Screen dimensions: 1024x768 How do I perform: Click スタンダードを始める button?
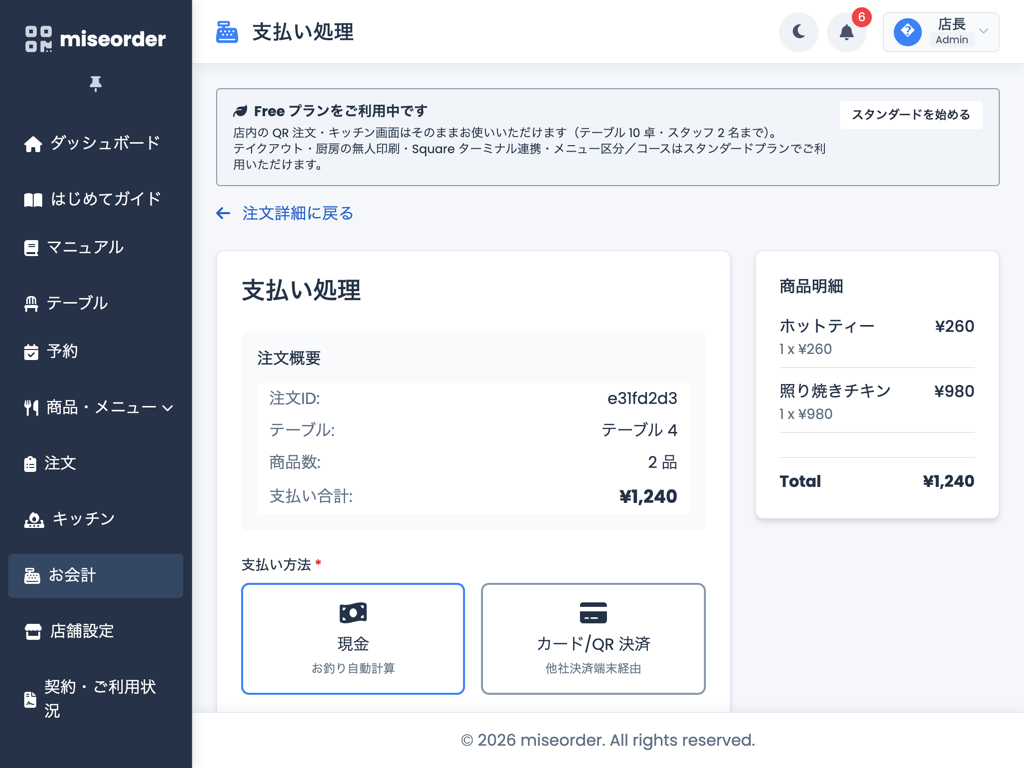[x=910, y=115]
